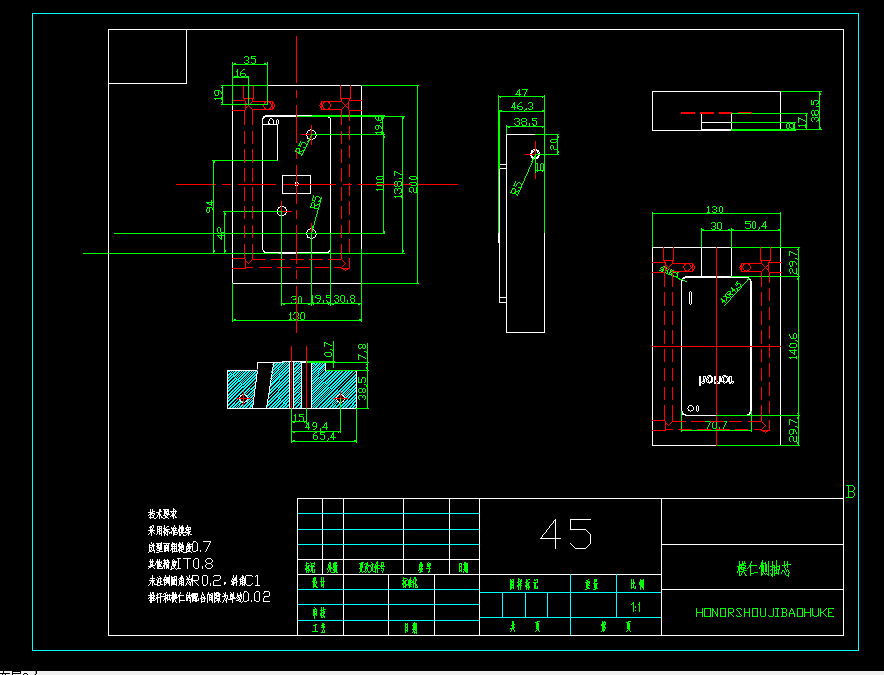Select the "65.4" dimension text

[324, 436]
